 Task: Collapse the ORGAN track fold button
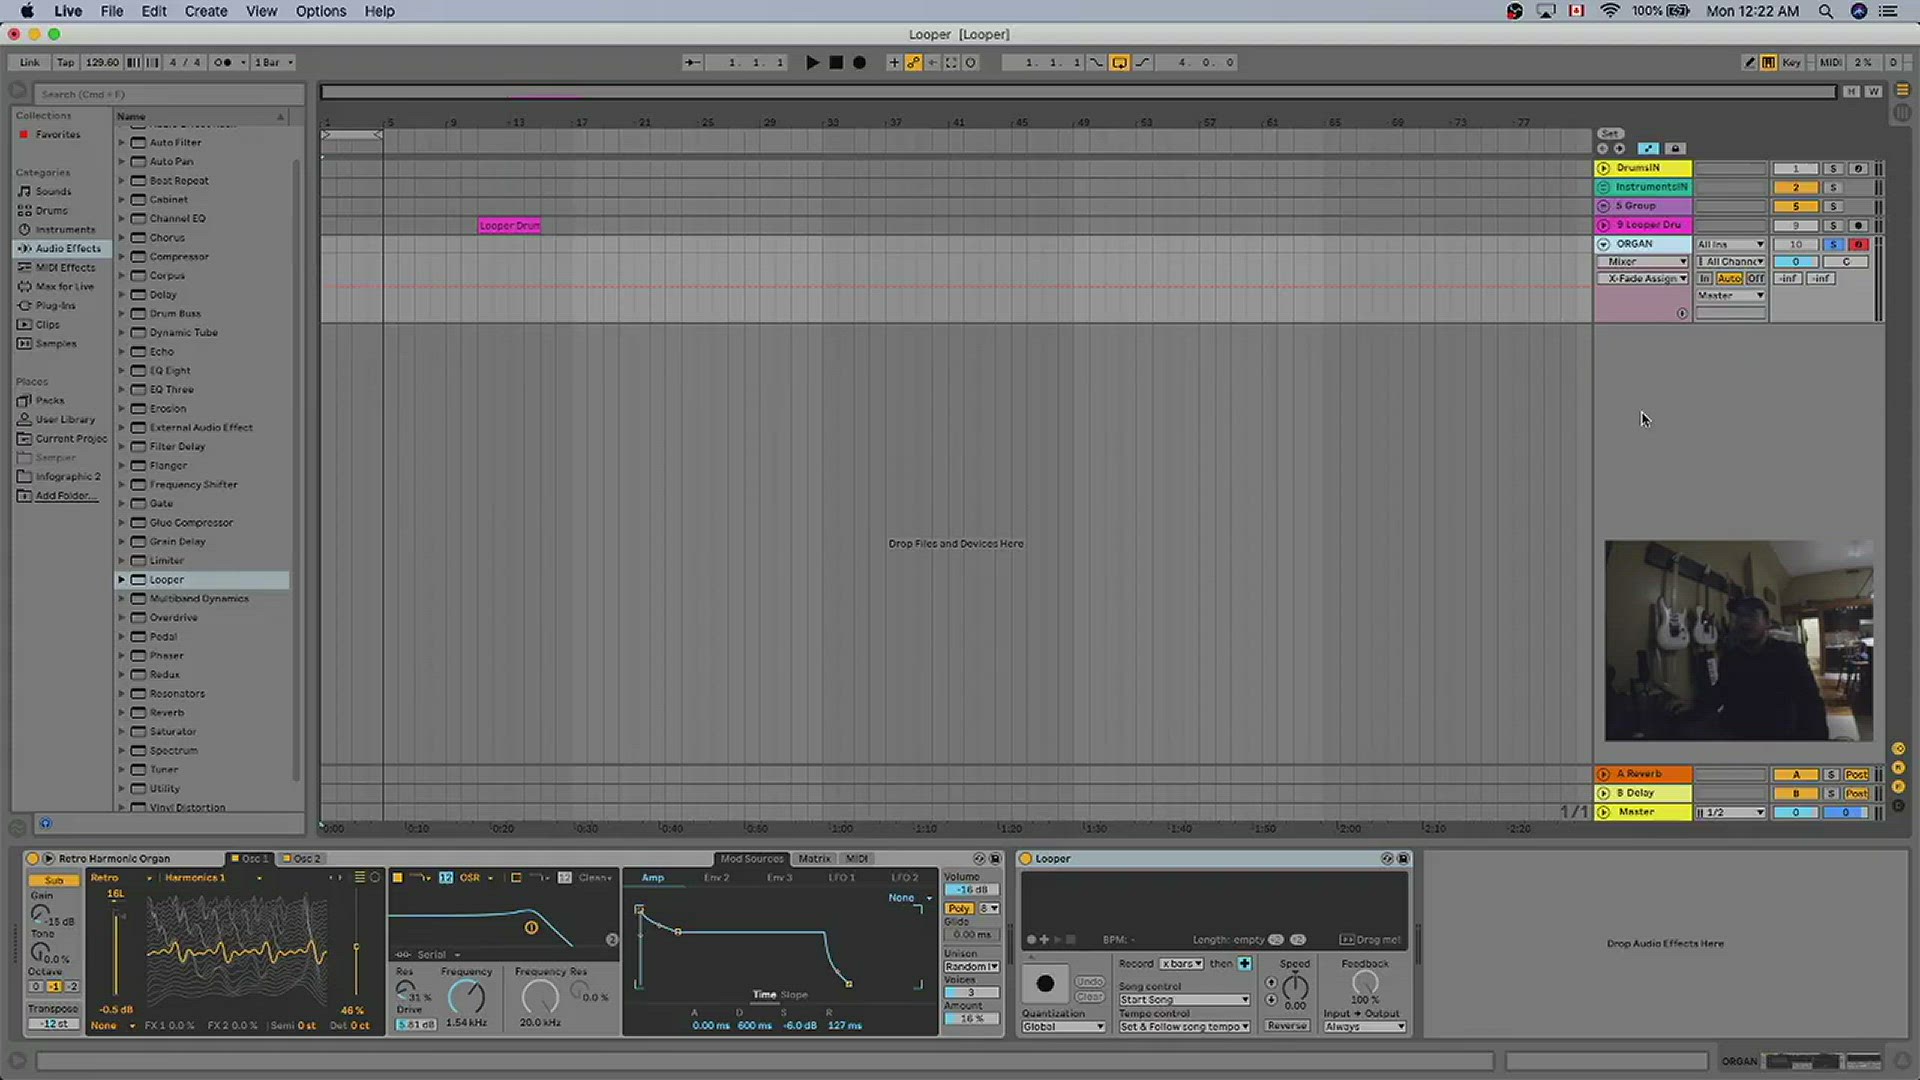point(1604,244)
